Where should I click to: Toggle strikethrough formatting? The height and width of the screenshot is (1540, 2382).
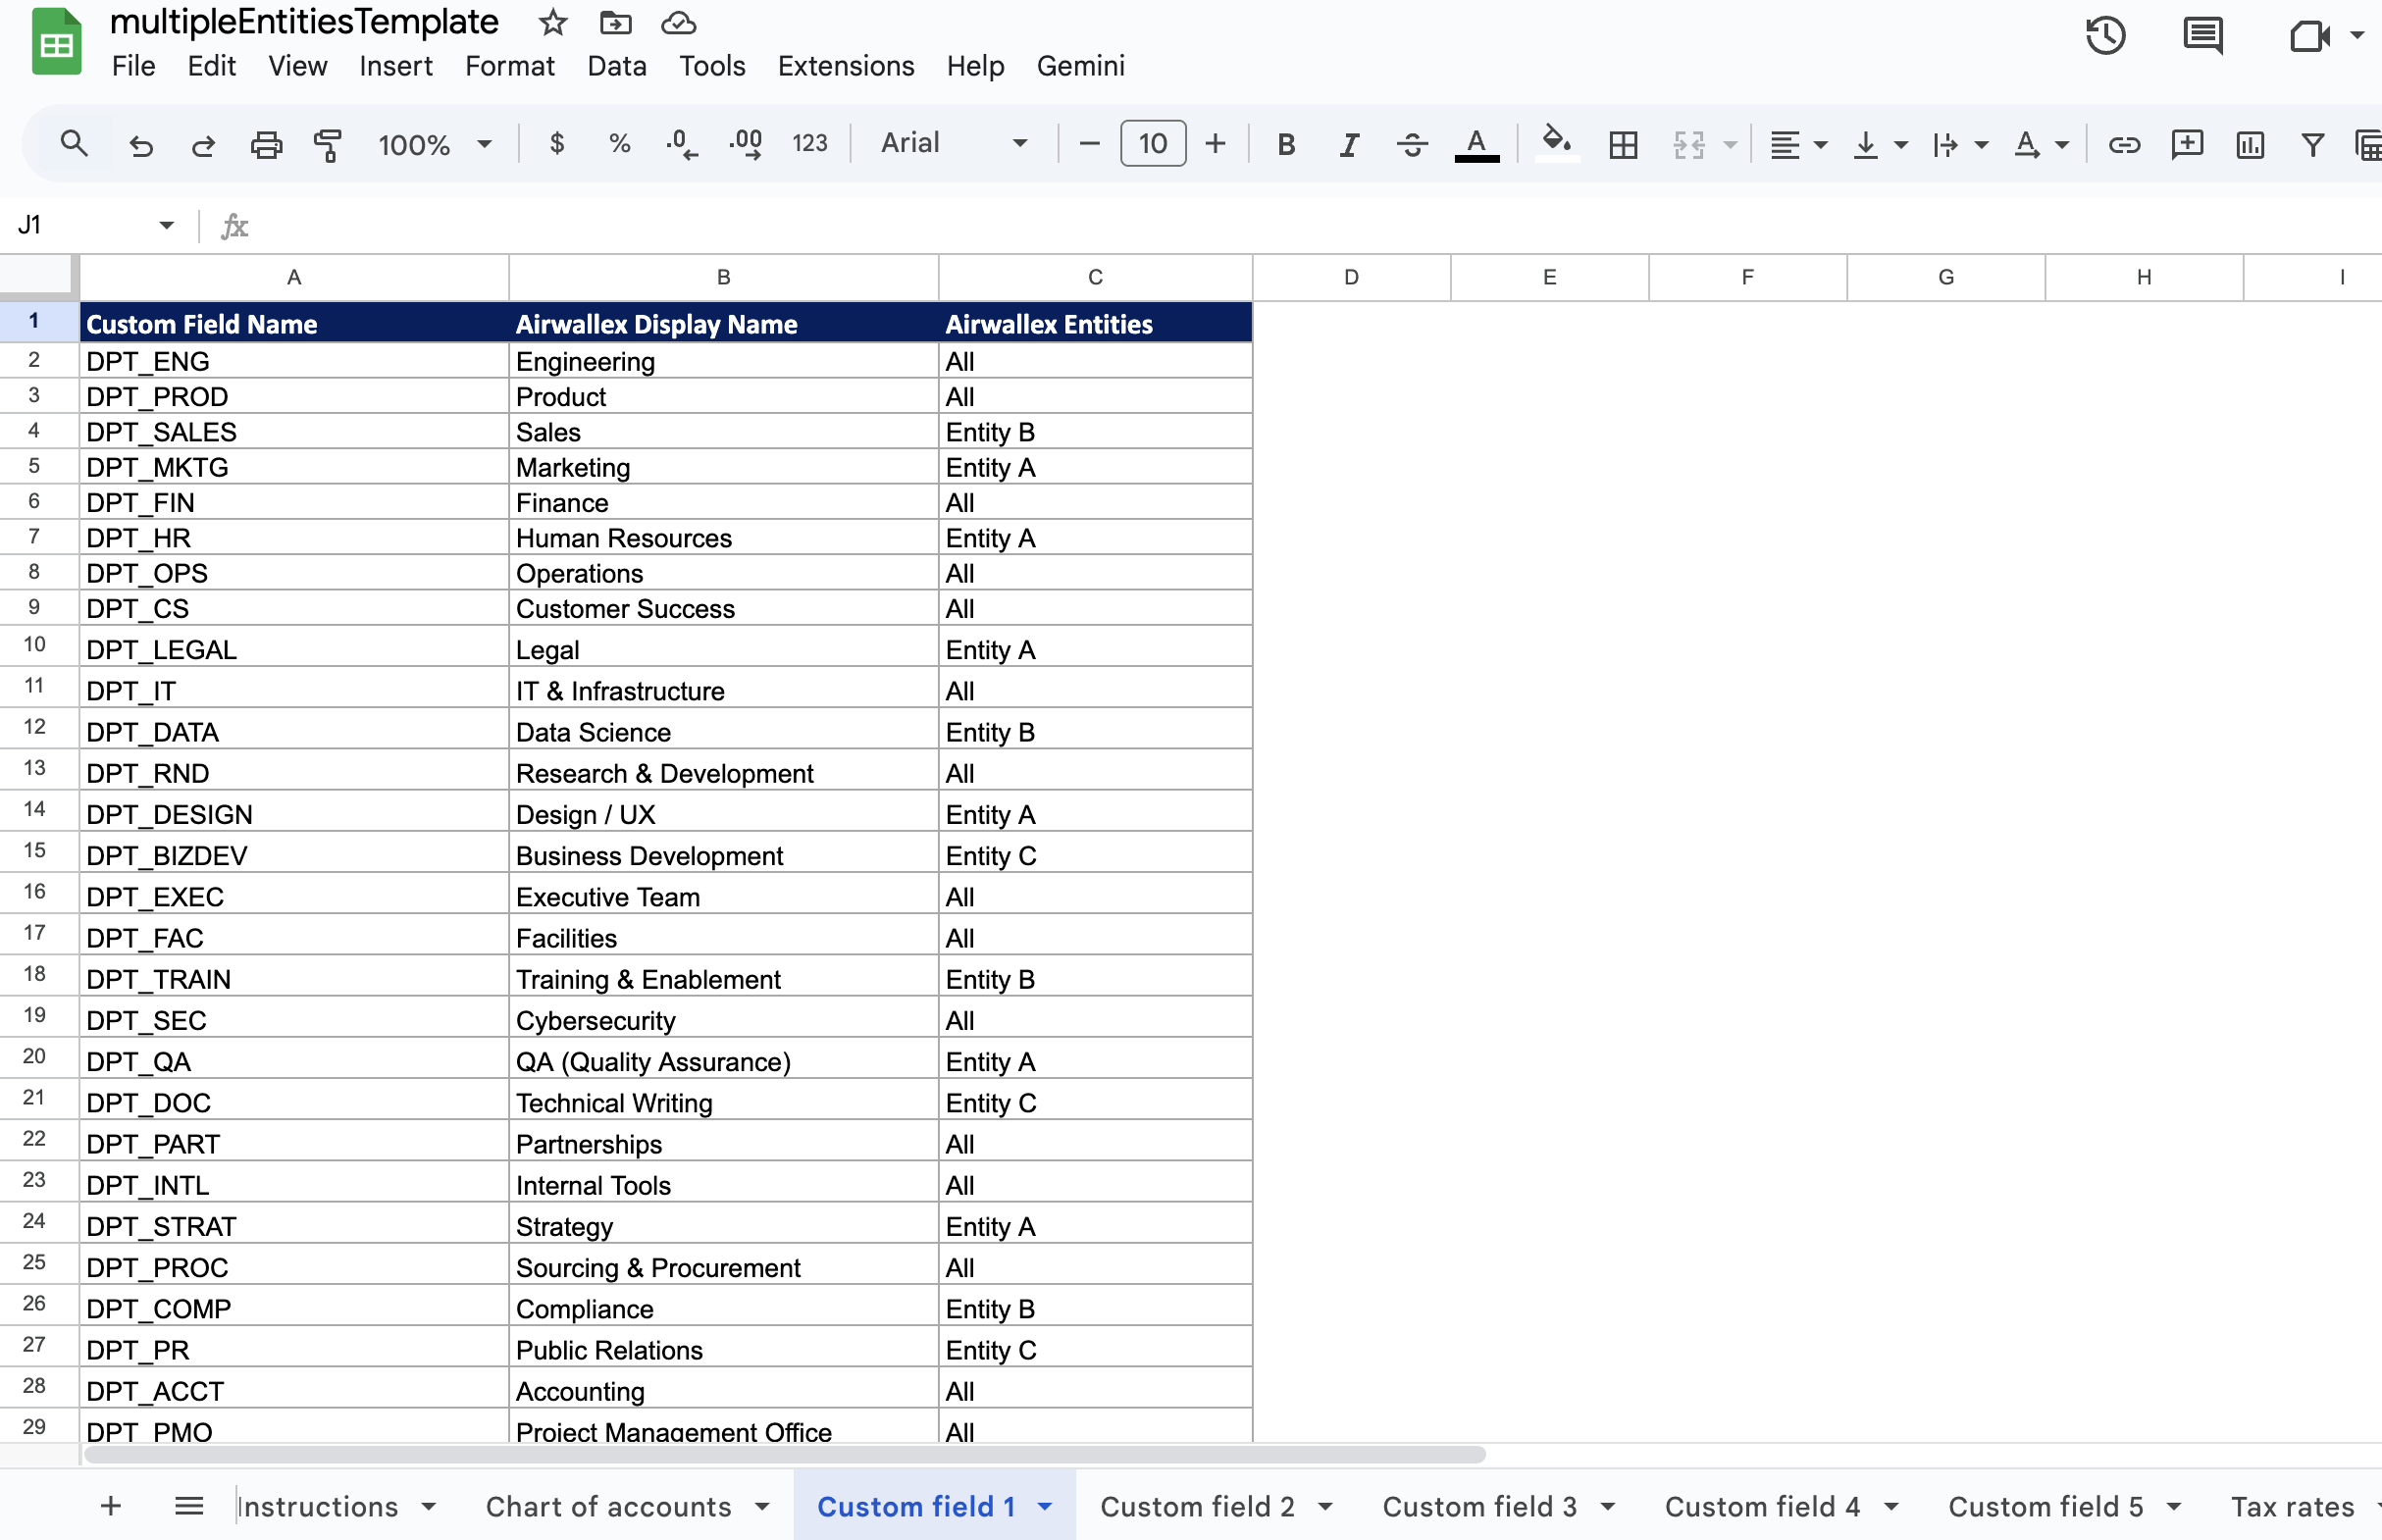(x=1412, y=144)
